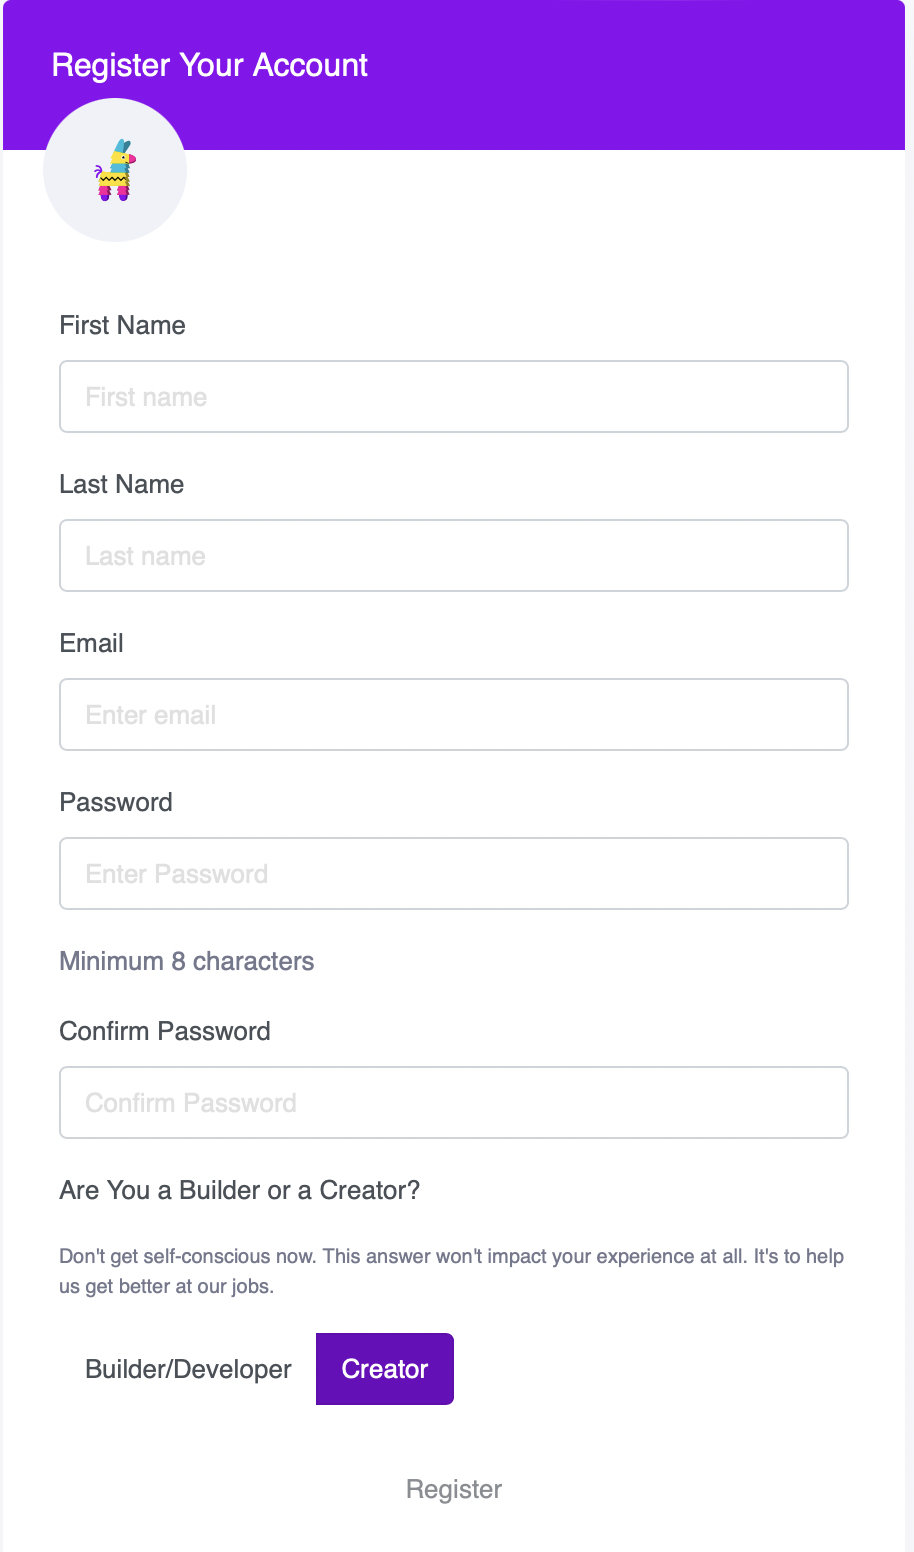Click the piñata llama logo icon
The height and width of the screenshot is (1552, 914).
click(115, 170)
